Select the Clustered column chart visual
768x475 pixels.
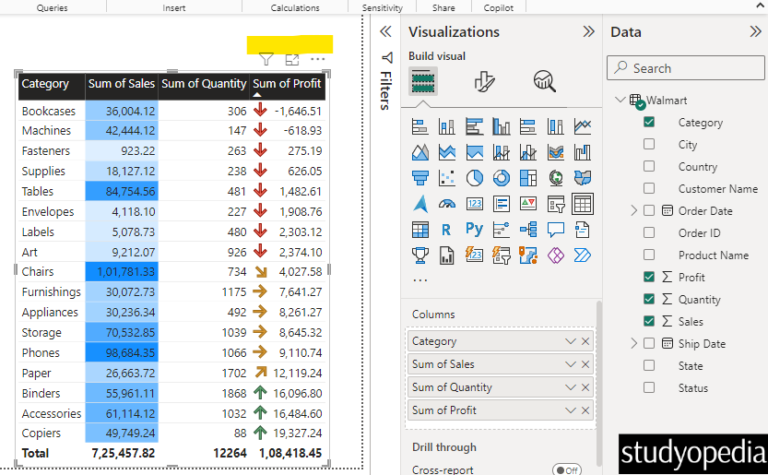click(501, 127)
